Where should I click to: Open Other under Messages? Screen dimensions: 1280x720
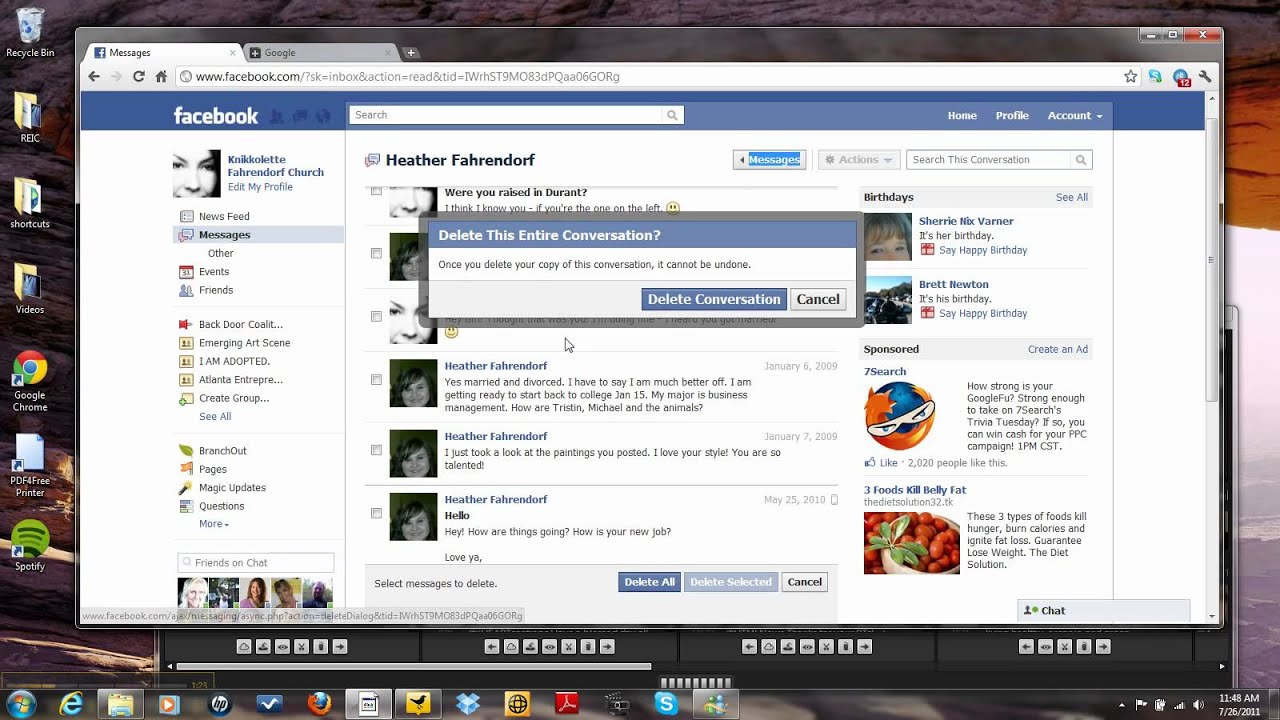(221, 254)
